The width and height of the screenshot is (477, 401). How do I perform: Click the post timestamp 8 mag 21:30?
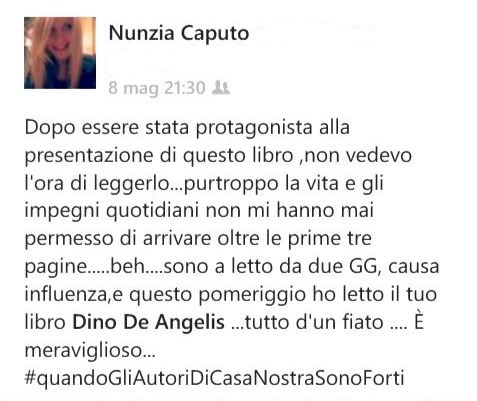pyautogui.click(x=157, y=88)
